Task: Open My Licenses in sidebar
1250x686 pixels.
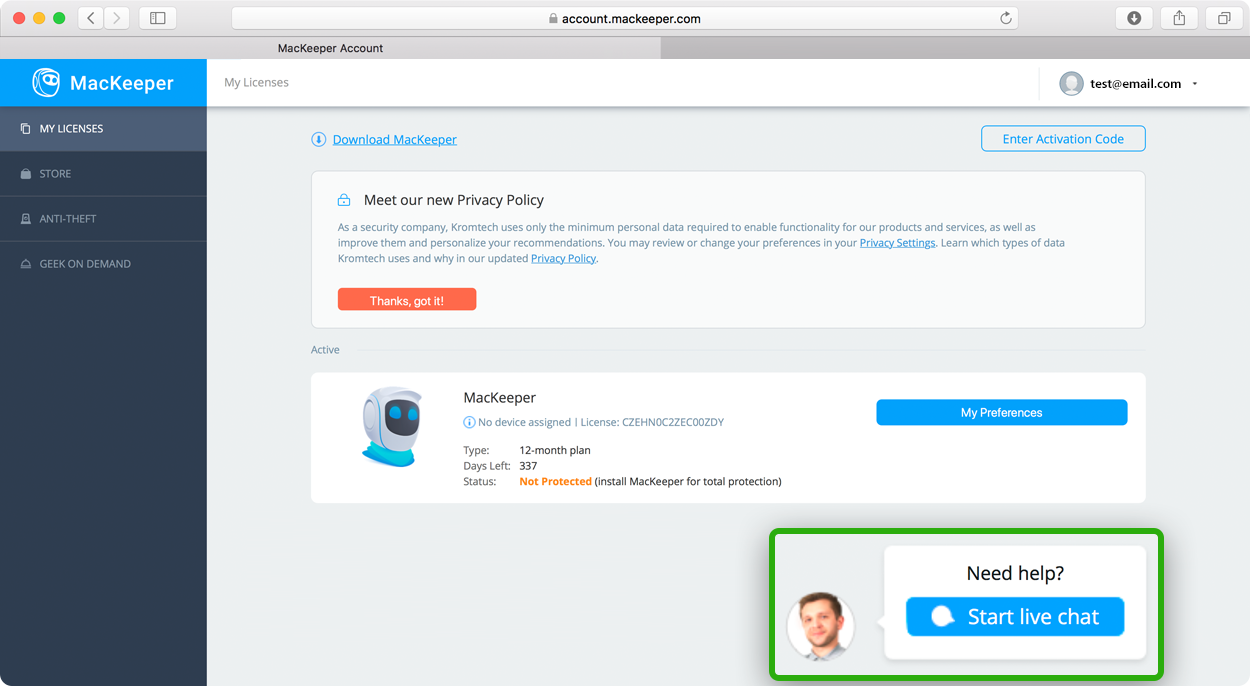Action: (103, 129)
